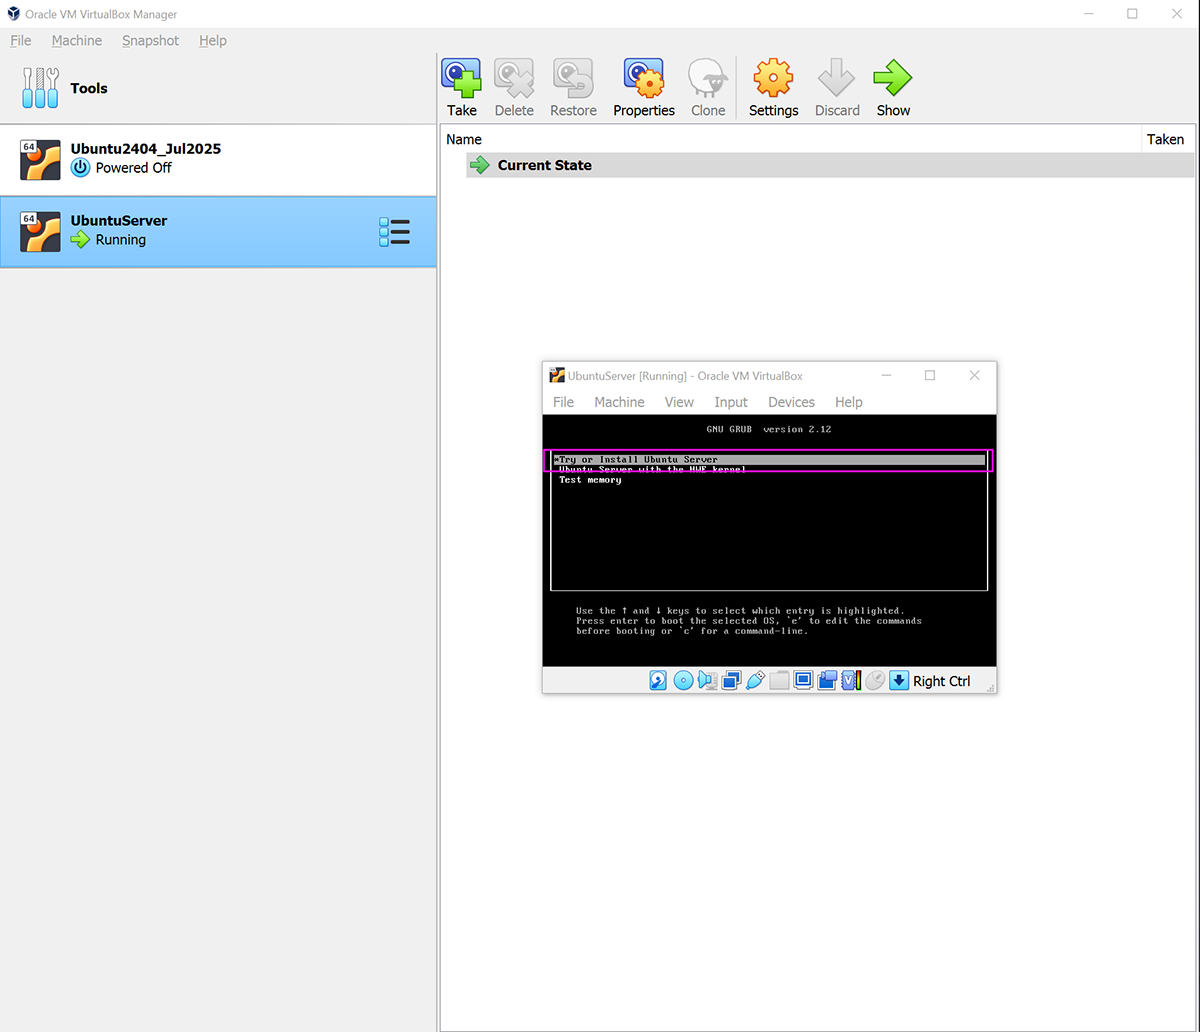Click the Discard toolbar icon
This screenshot has width=1200, height=1032.
pyautogui.click(x=837, y=77)
